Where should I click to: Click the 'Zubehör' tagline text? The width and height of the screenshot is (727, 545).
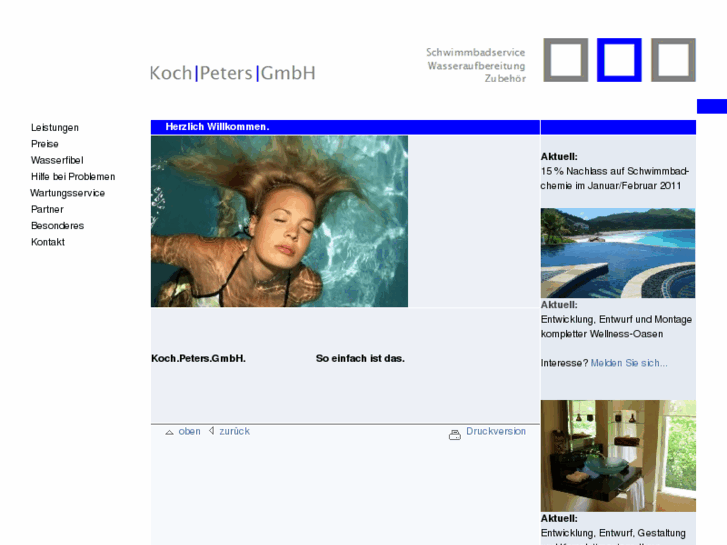(505, 79)
